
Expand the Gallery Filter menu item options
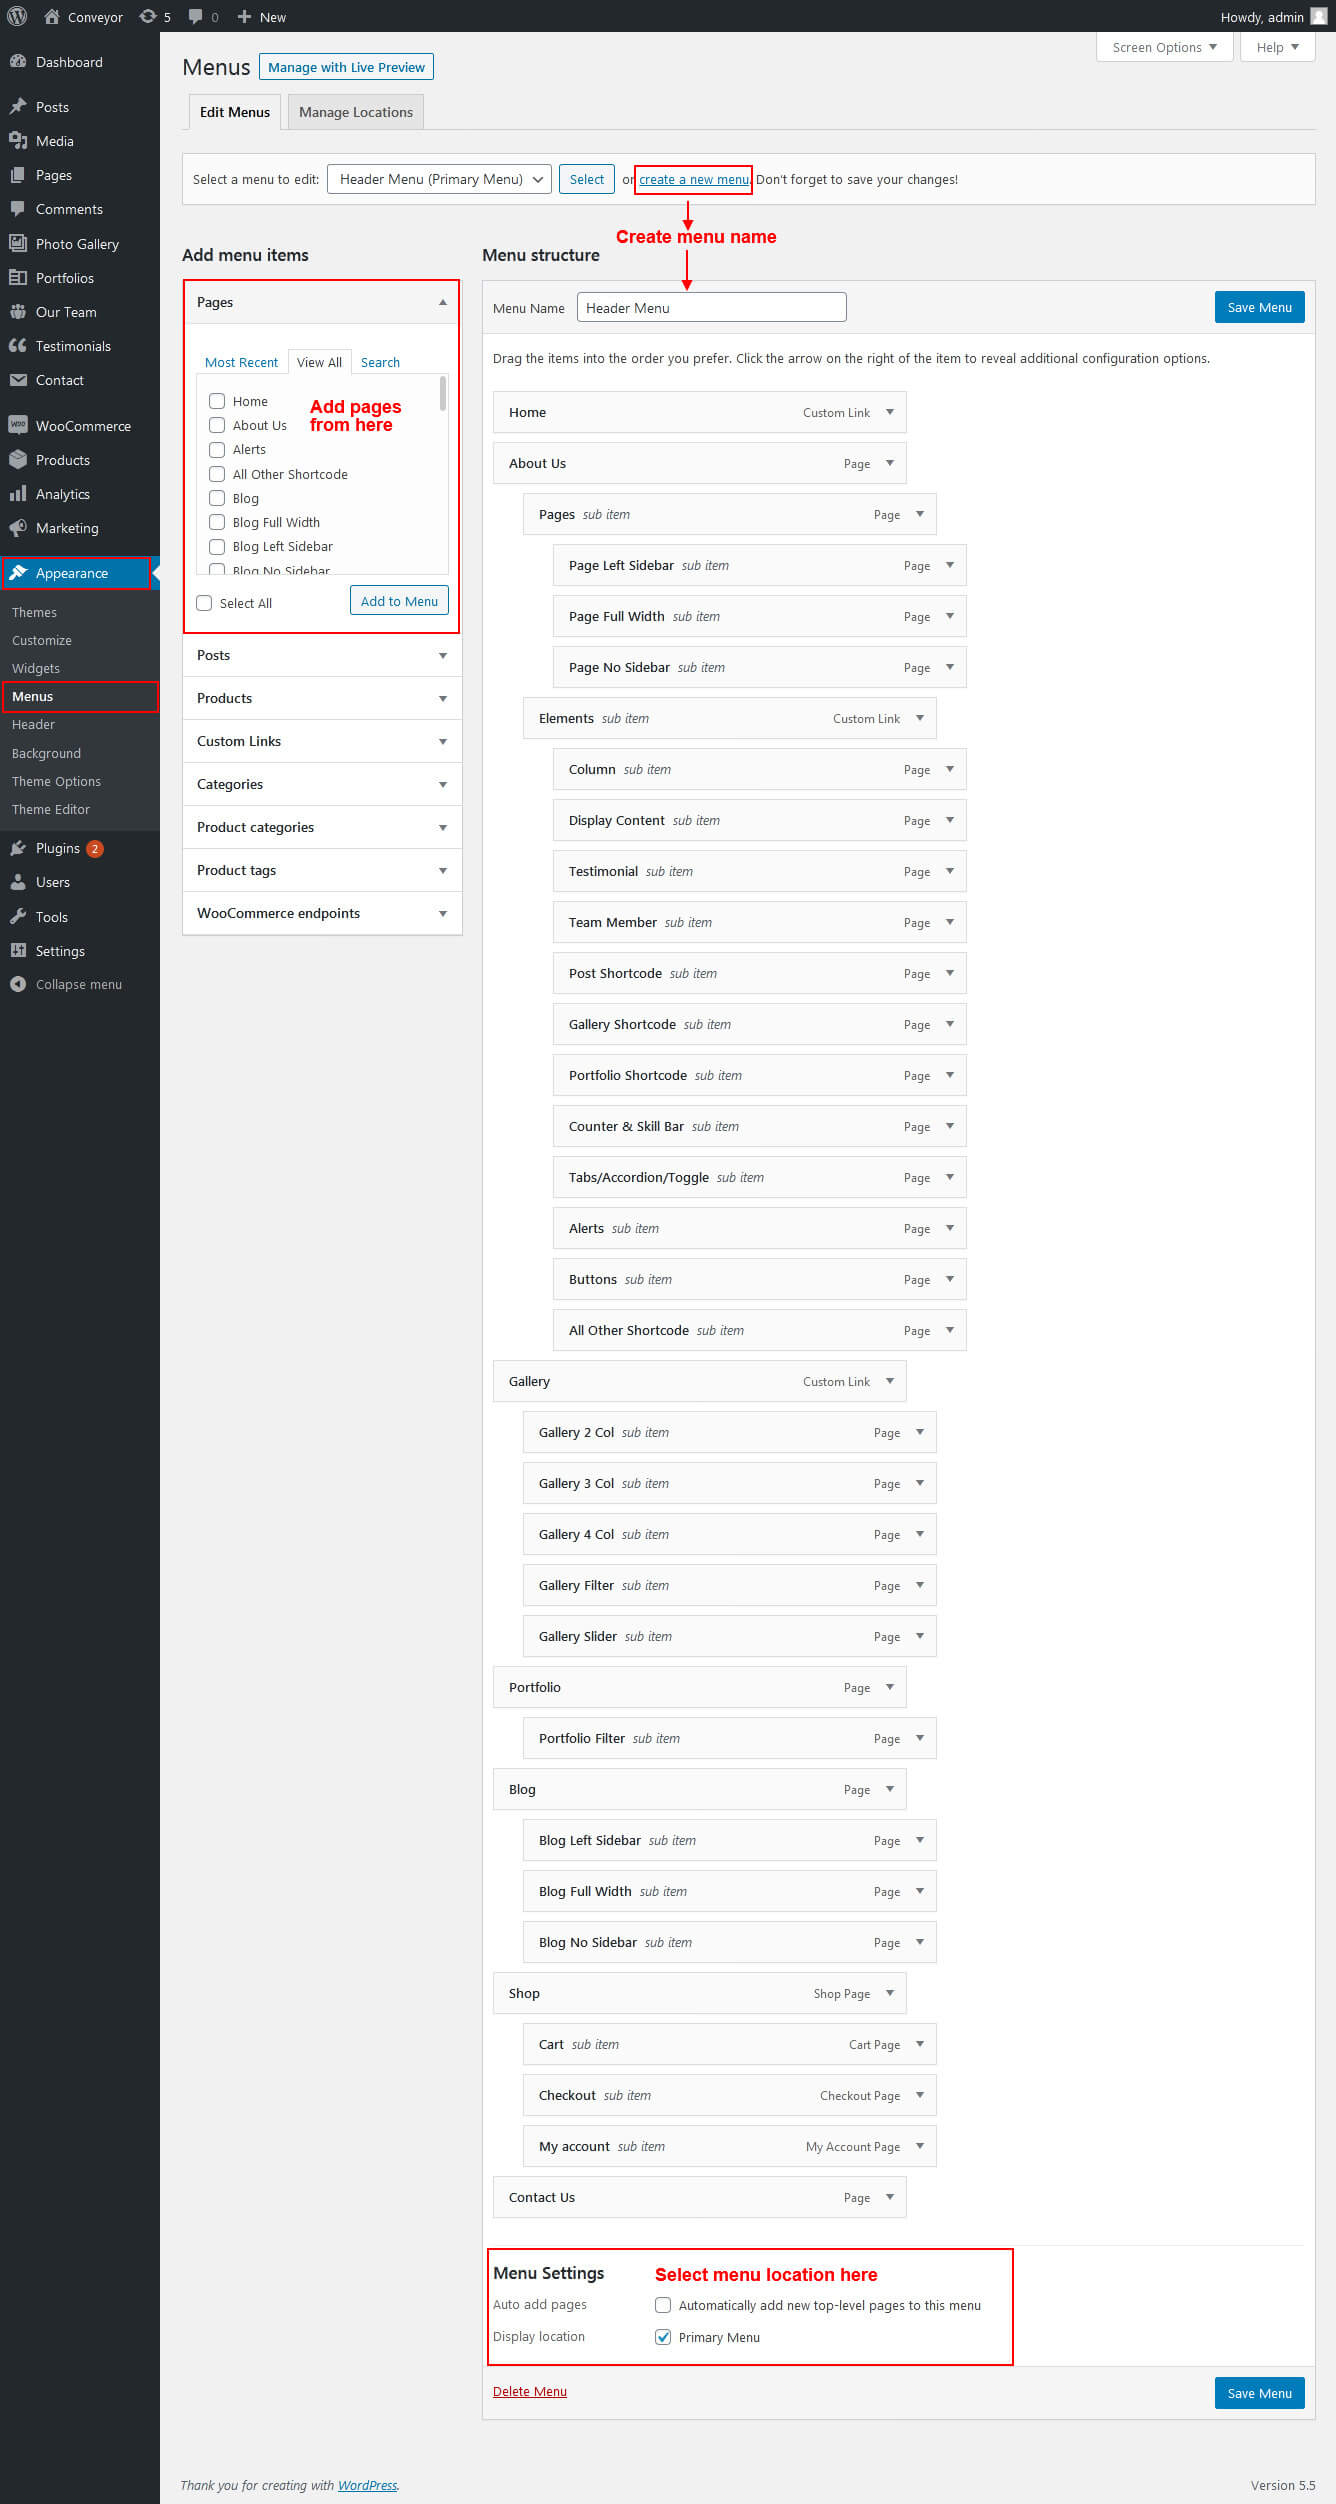(920, 1585)
